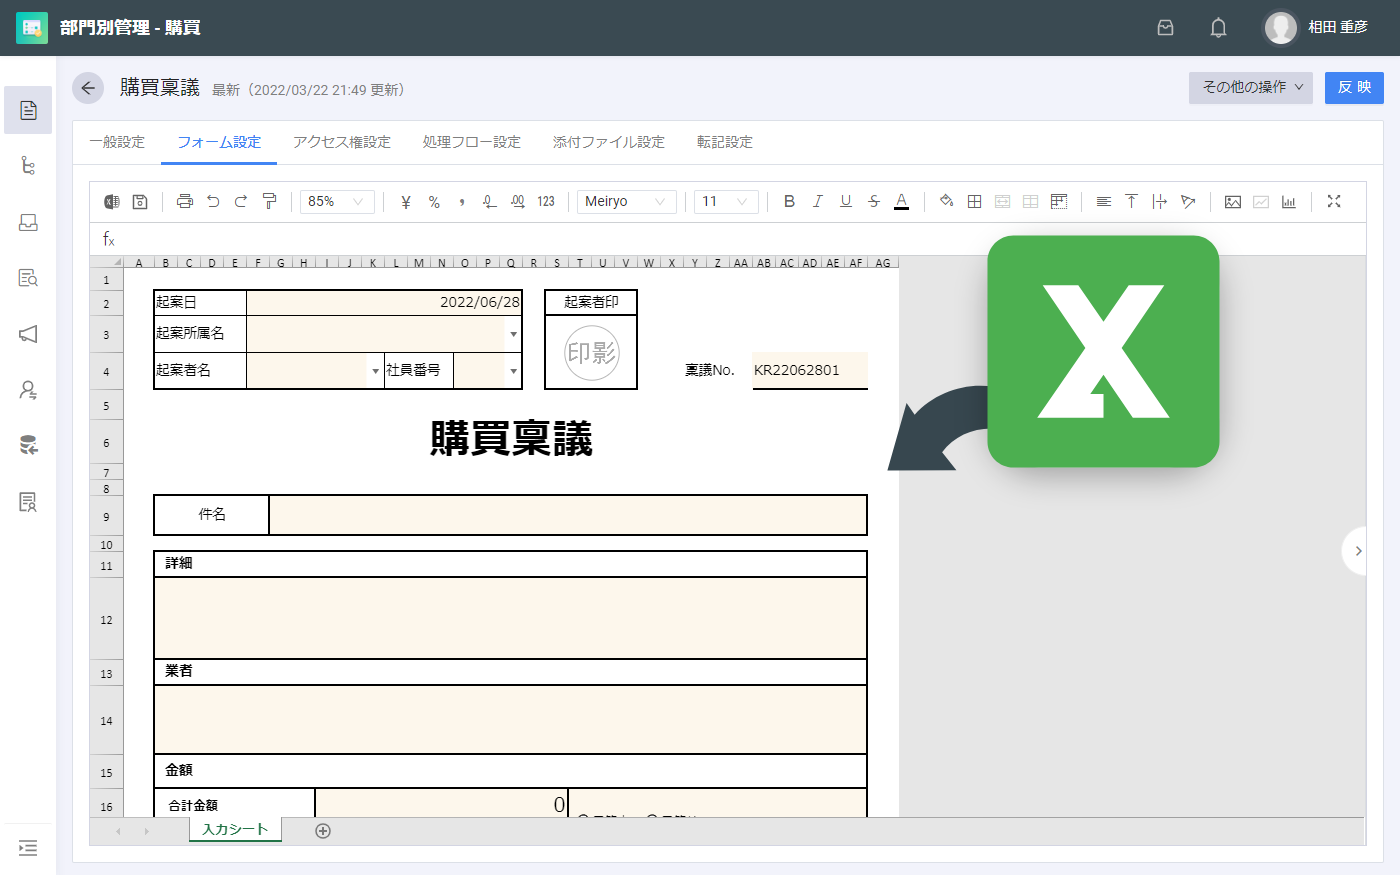
Task: Open horizontal alignment options
Action: click(1104, 201)
